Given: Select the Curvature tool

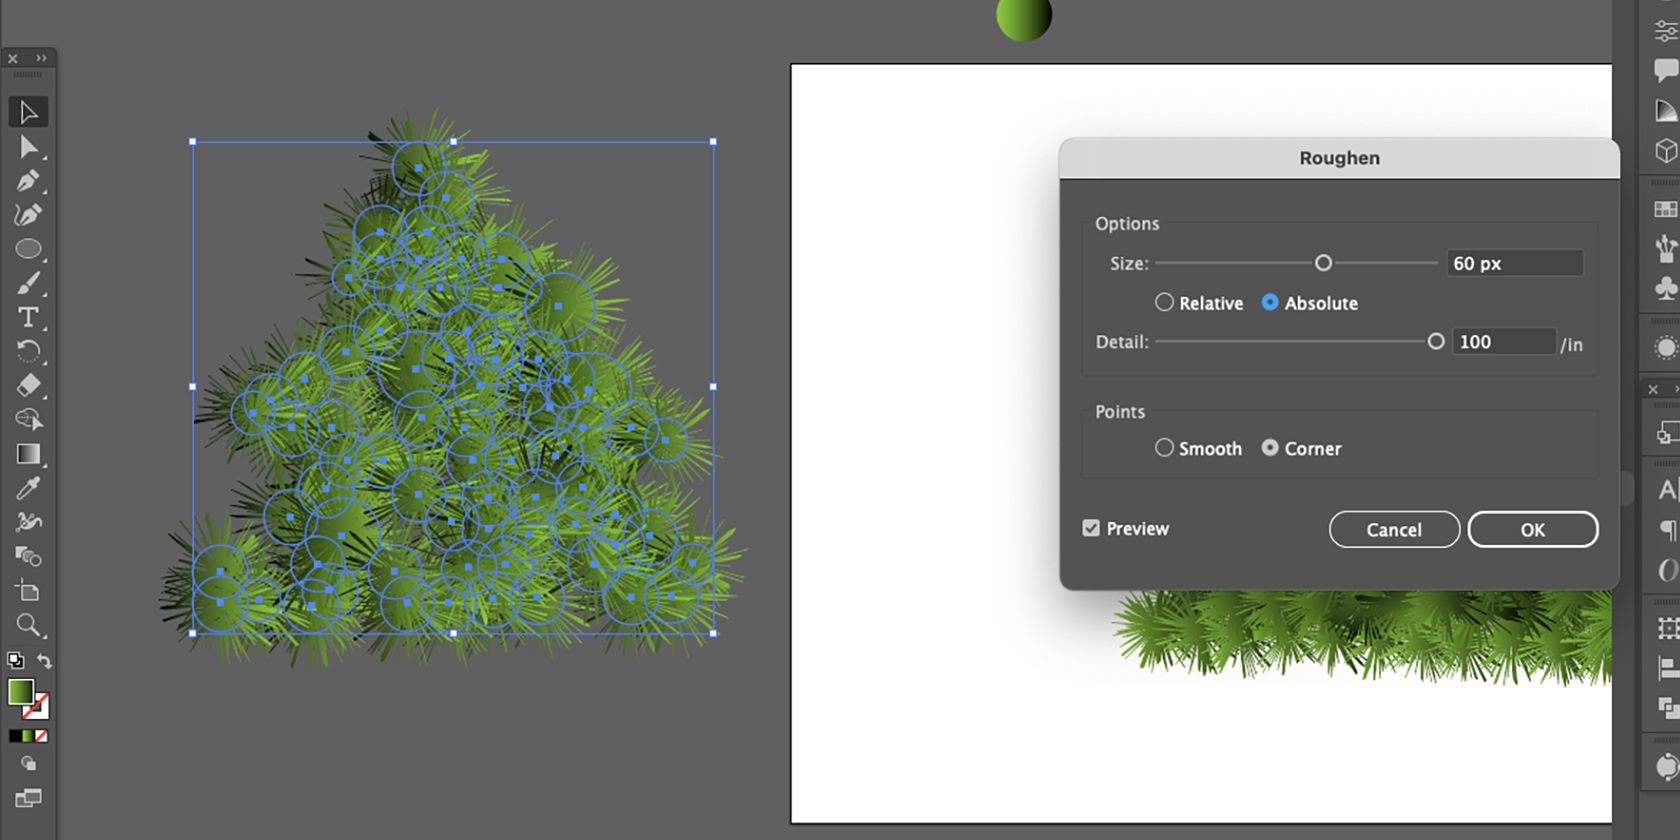Looking at the screenshot, I should pyautogui.click(x=28, y=215).
